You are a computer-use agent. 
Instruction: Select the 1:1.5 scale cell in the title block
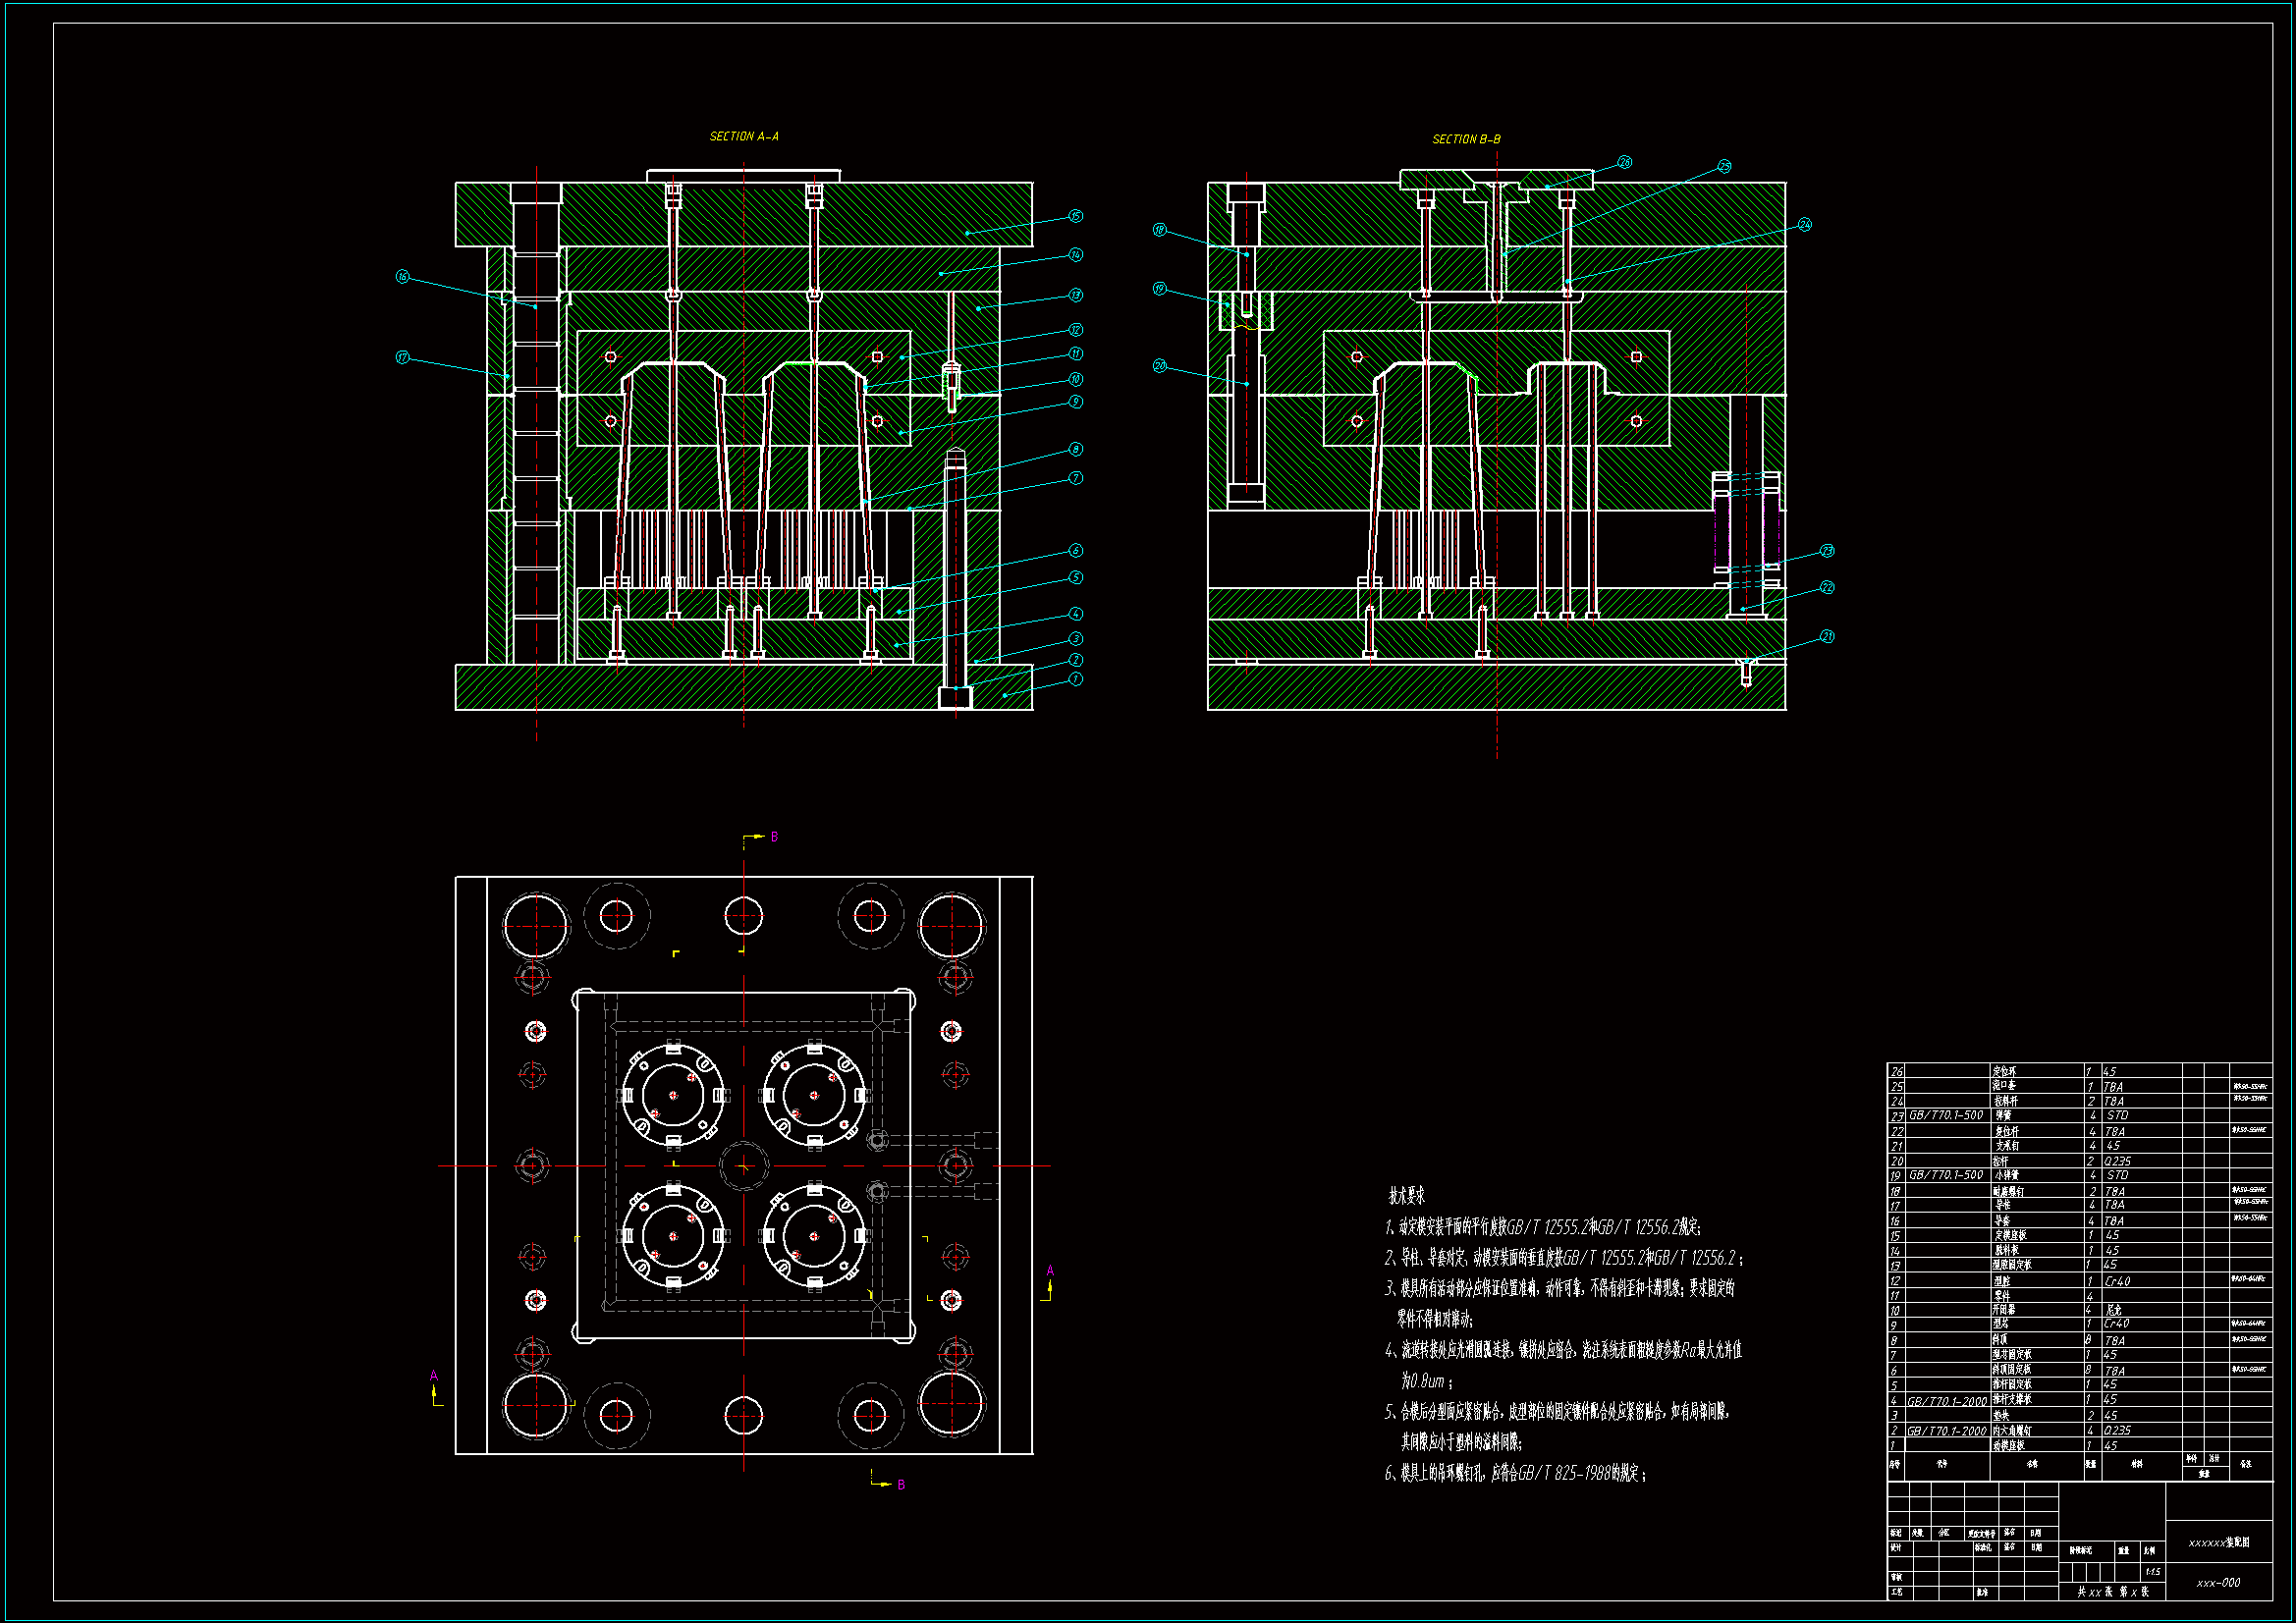2152,1572
